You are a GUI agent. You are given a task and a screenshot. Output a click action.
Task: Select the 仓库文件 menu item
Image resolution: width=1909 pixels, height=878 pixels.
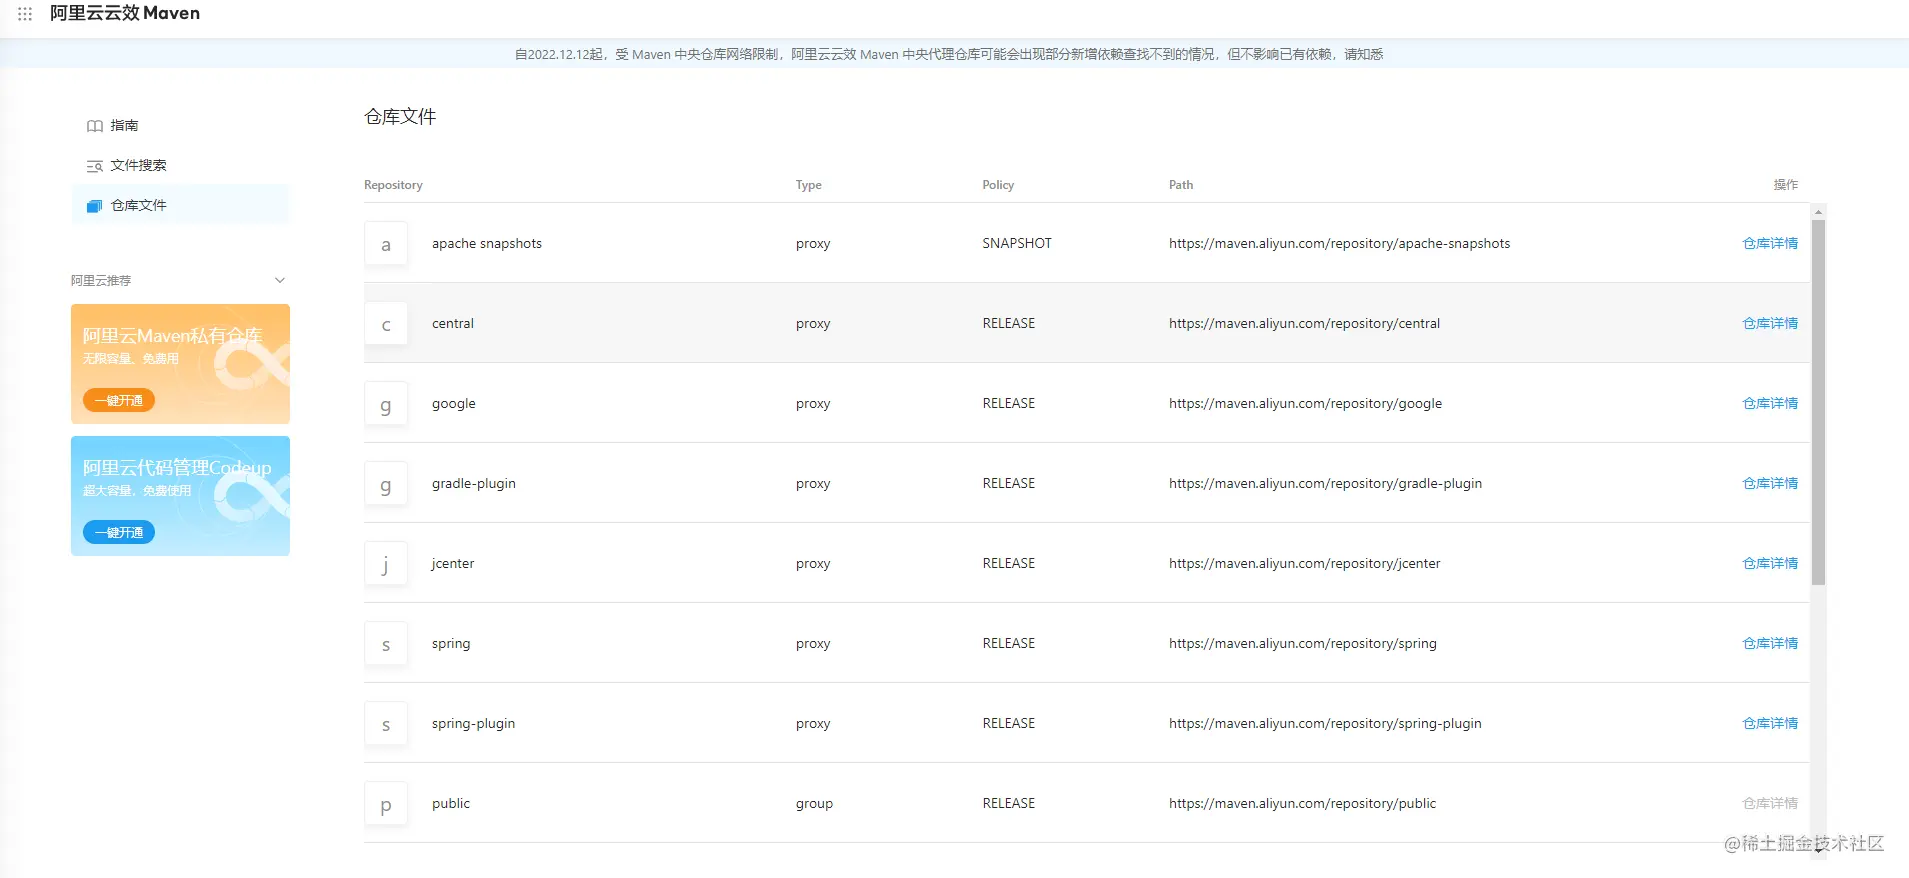click(181, 205)
